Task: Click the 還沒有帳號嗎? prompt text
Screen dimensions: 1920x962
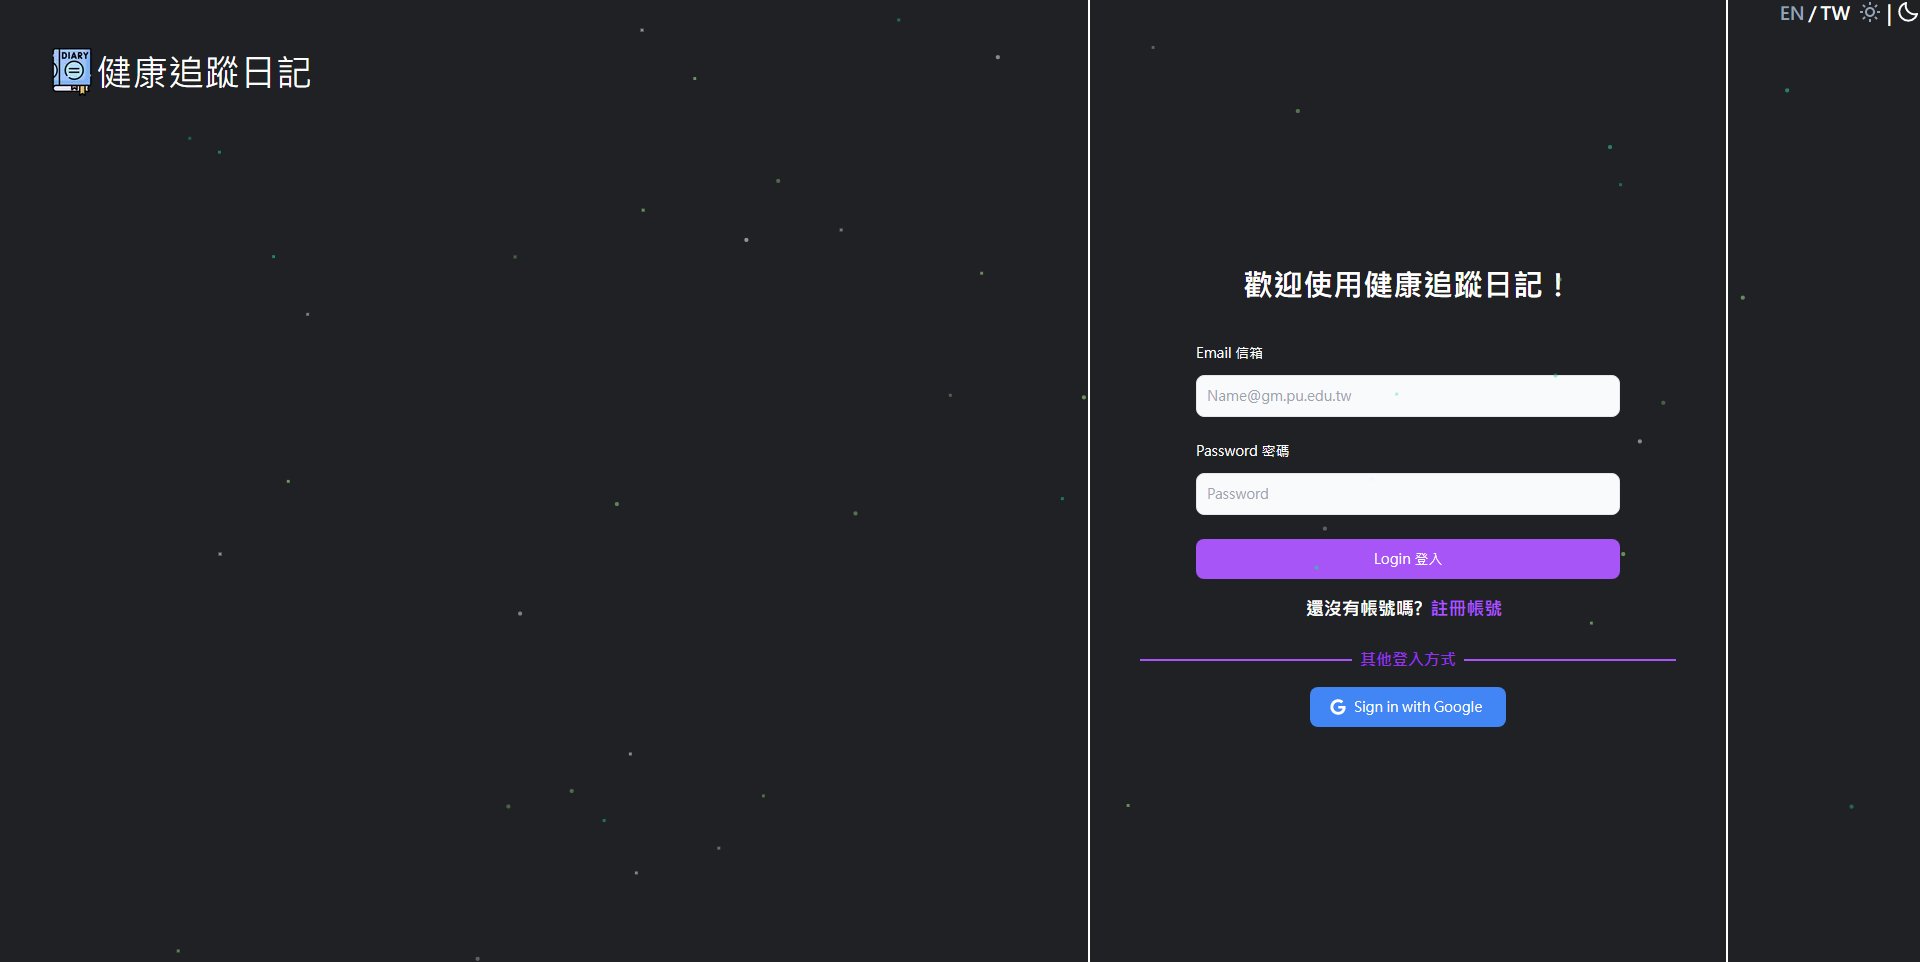Action: pos(1364,608)
